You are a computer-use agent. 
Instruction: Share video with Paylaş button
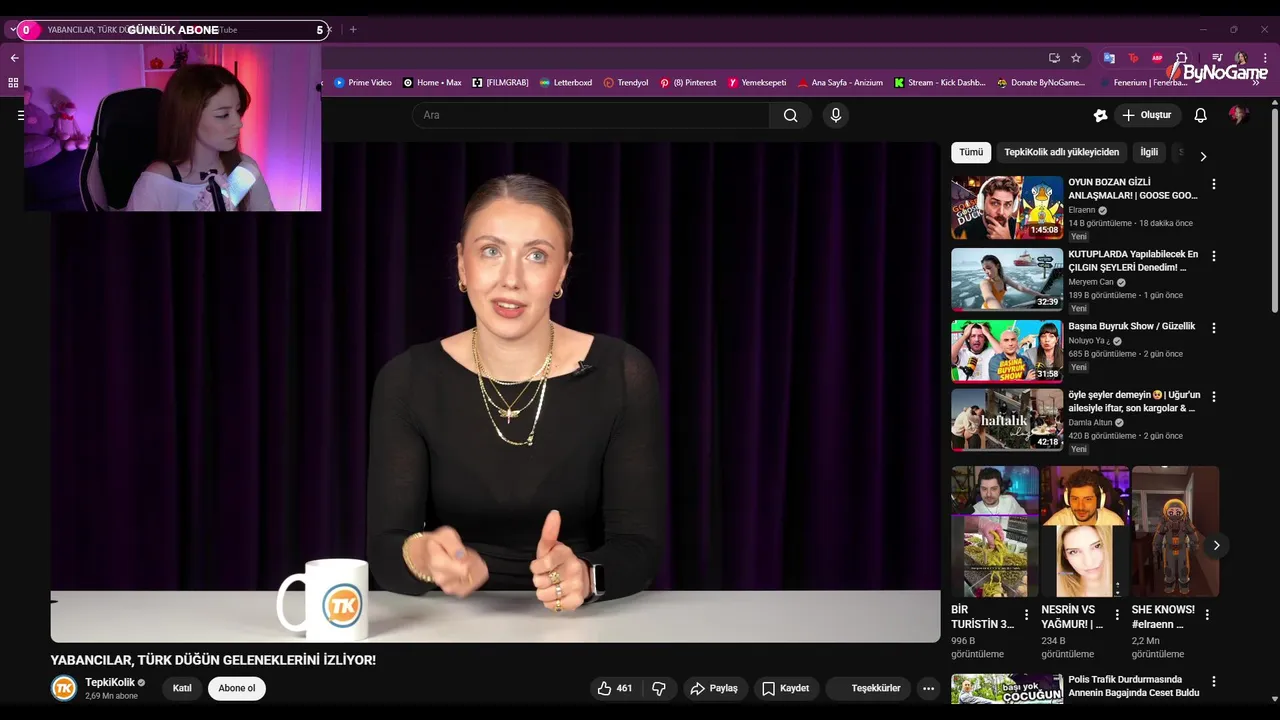click(715, 688)
